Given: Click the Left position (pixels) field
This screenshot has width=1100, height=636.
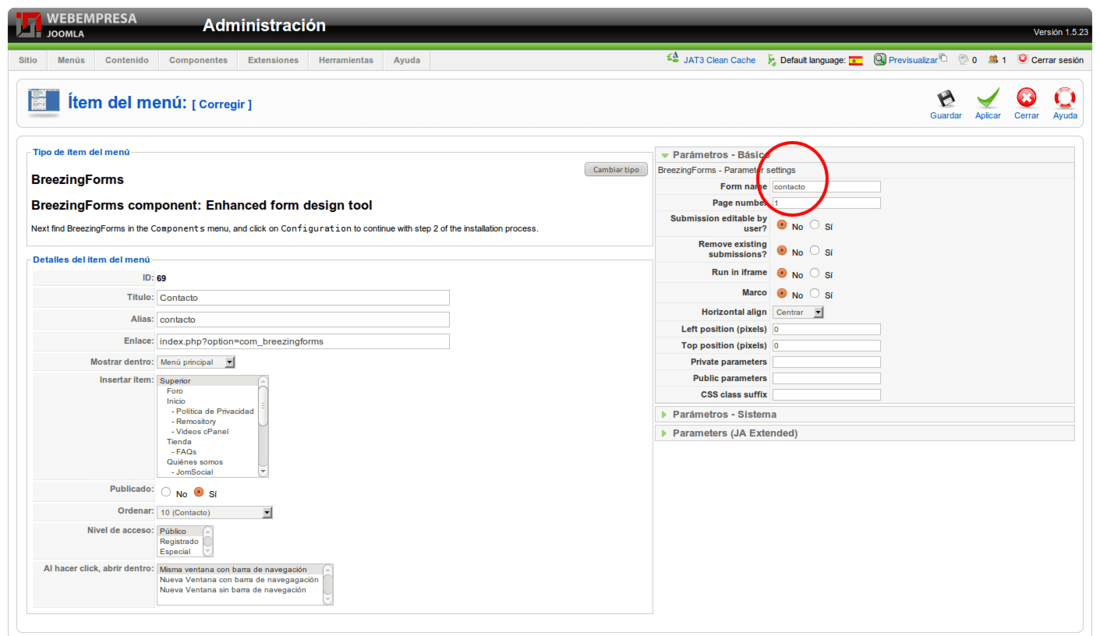Looking at the screenshot, I should coord(826,329).
